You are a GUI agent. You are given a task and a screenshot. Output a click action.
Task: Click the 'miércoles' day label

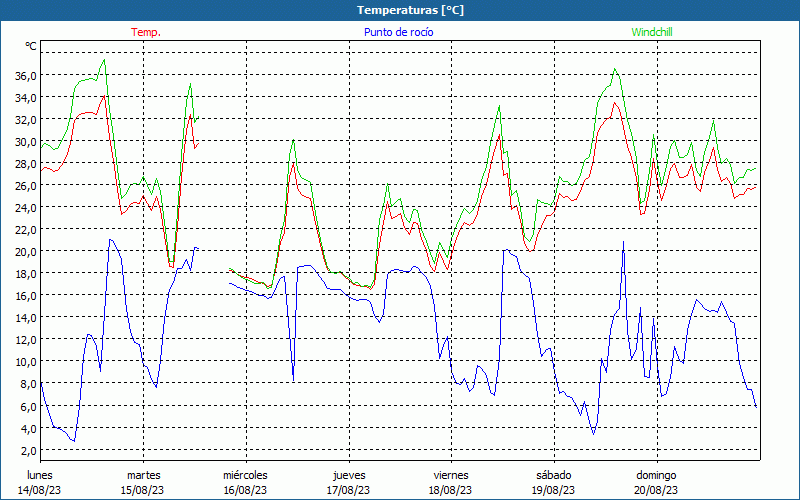point(245,475)
